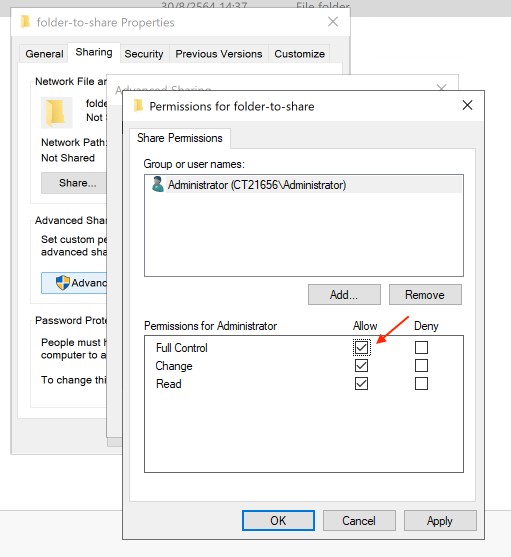Click the Administrator user icon in list
The image size is (511, 557).
point(157,185)
